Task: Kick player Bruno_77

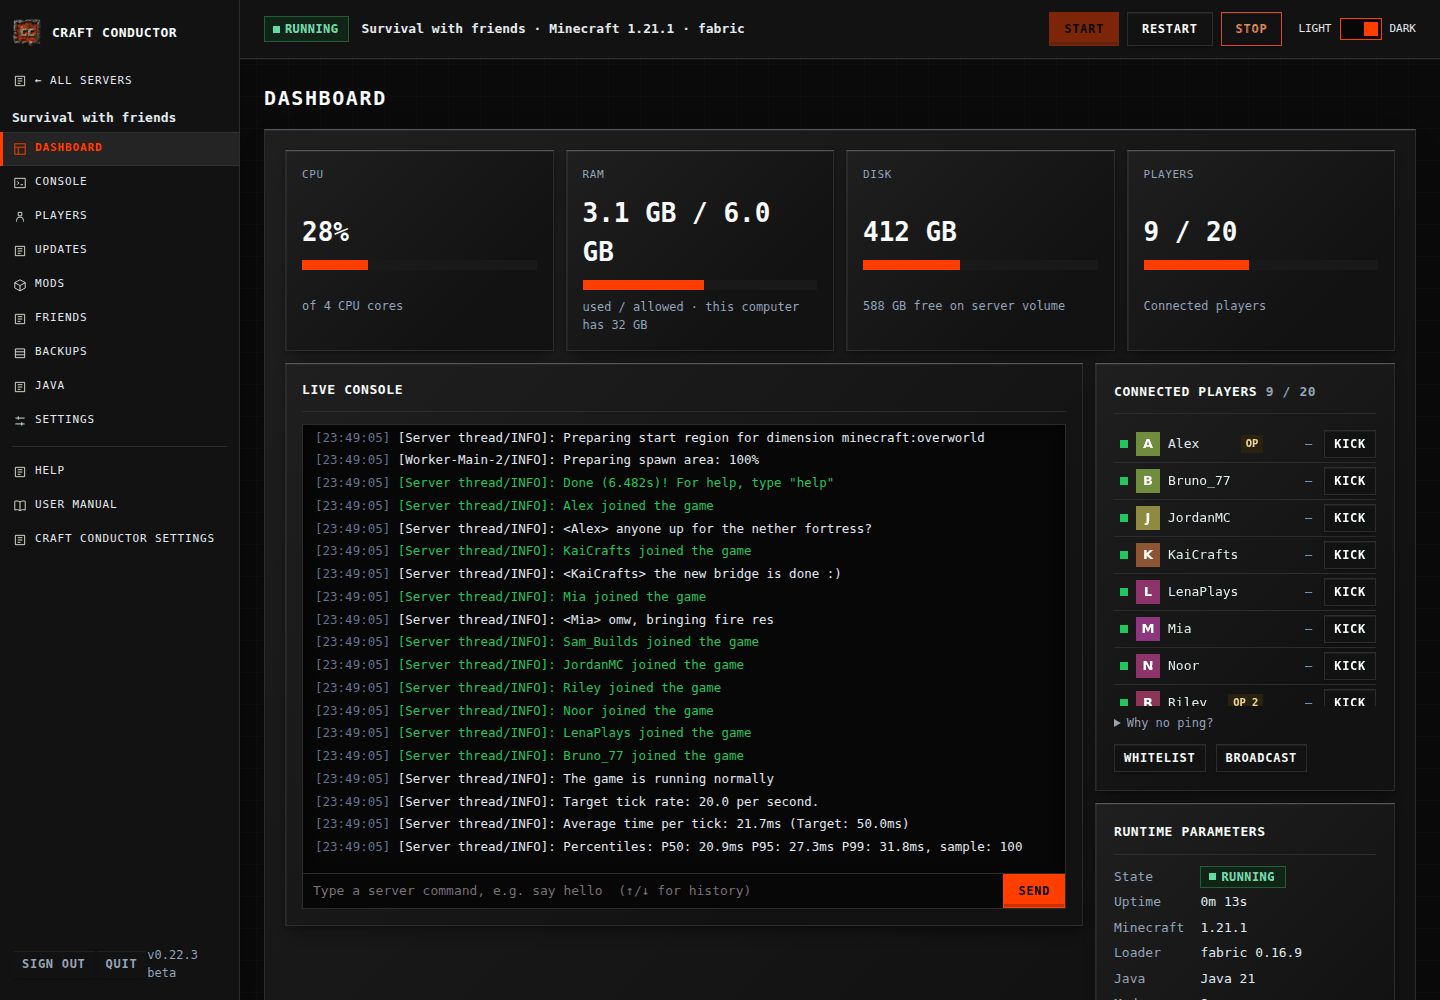Action: (1349, 481)
